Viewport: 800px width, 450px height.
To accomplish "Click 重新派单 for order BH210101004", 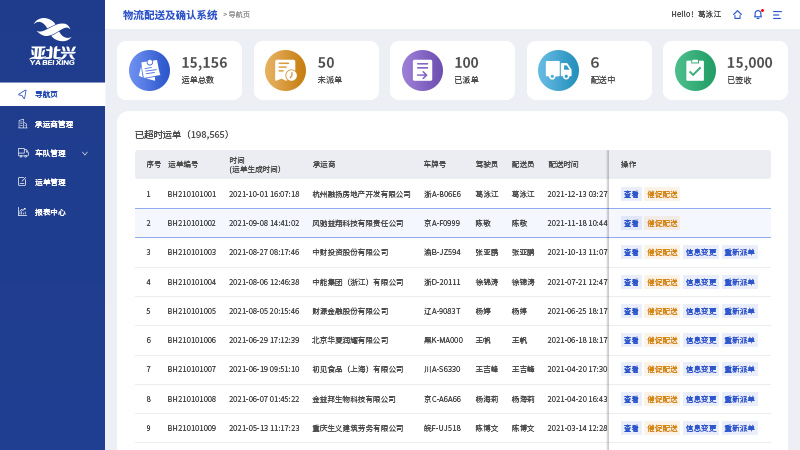I will pyautogui.click(x=740, y=282).
